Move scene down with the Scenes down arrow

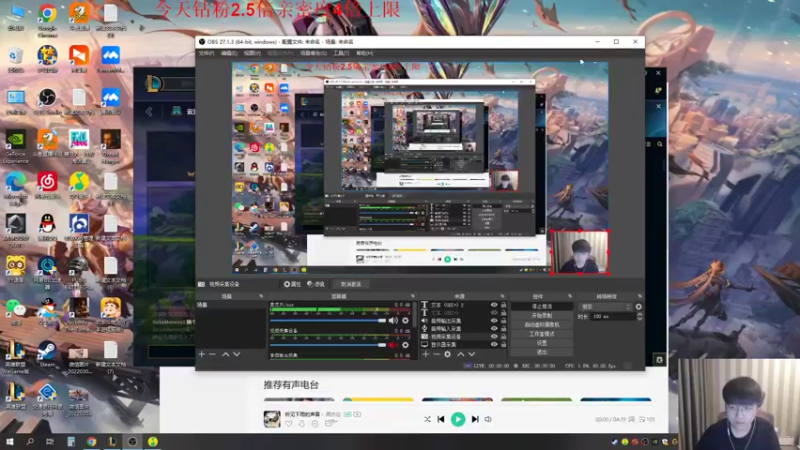coord(236,354)
